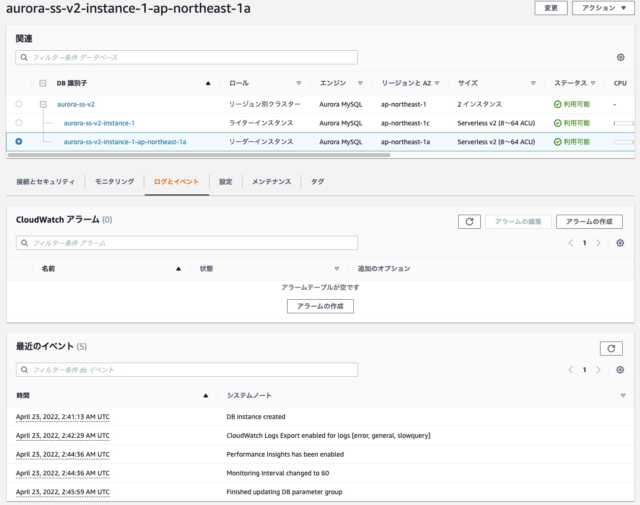This screenshot has width=640, height=505.
Task: Focus the db events filter input field
Action: click(x=187, y=370)
